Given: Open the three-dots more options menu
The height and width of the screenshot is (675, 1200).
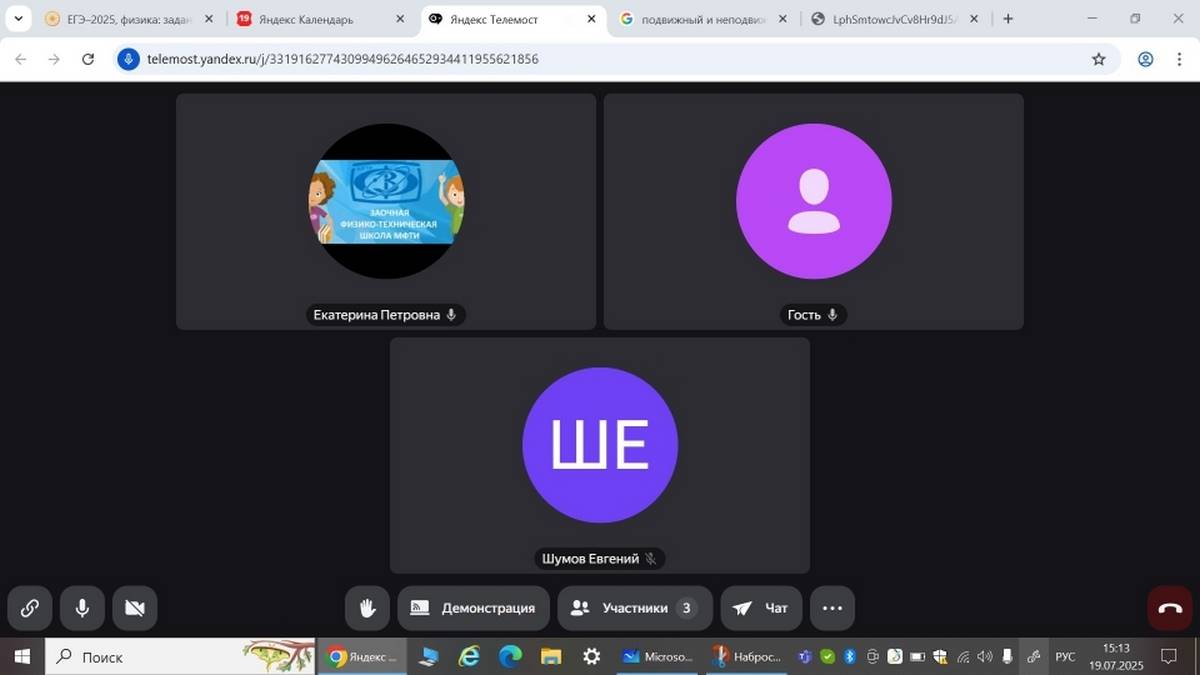Looking at the screenshot, I should [832, 608].
